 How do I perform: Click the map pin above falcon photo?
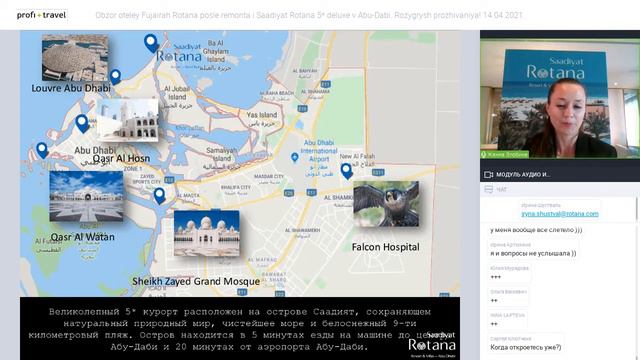tap(347, 171)
